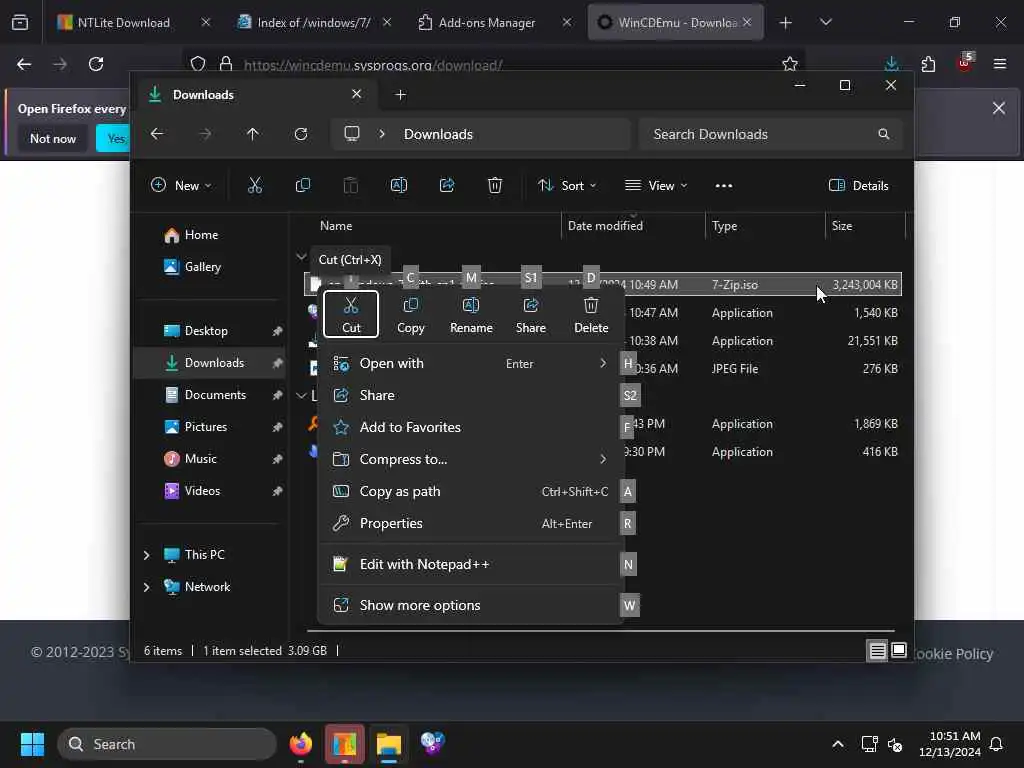This screenshot has height=768, width=1024.
Task: Open the New dropdown in Explorer
Action: 181,185
